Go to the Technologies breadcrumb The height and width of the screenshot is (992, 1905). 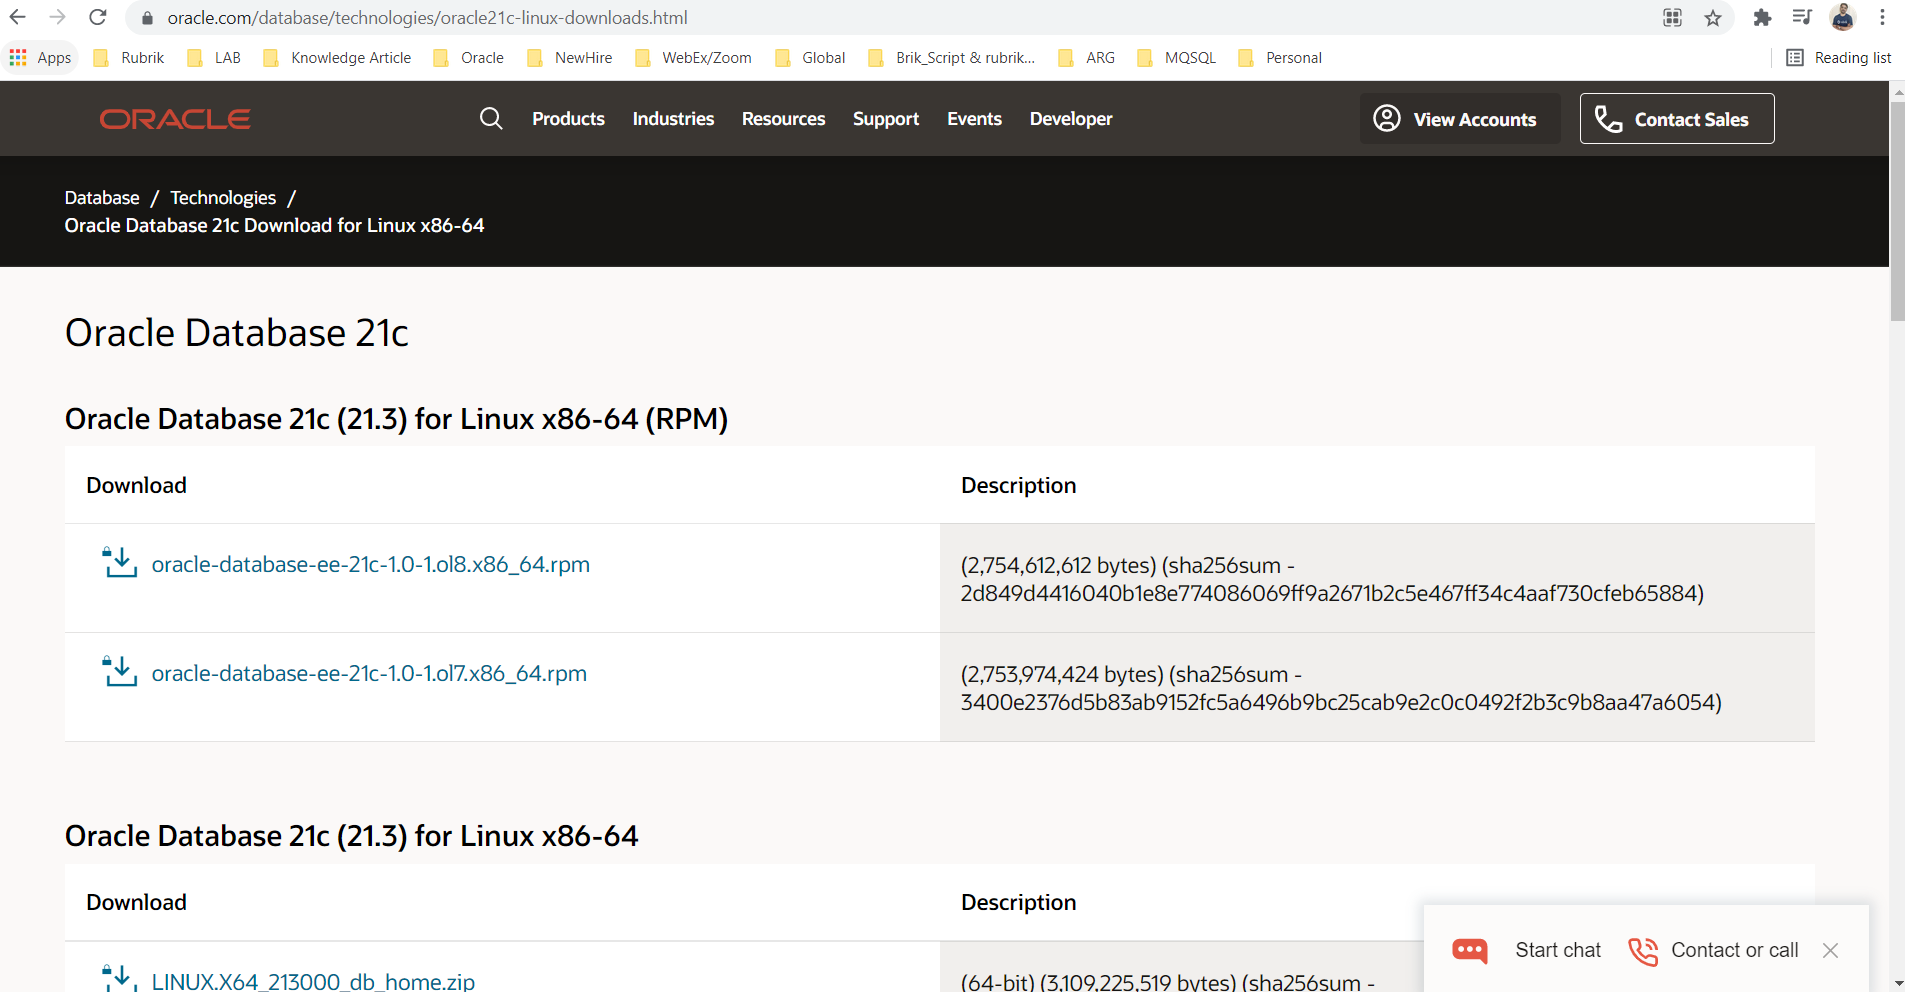click(223, 198)
